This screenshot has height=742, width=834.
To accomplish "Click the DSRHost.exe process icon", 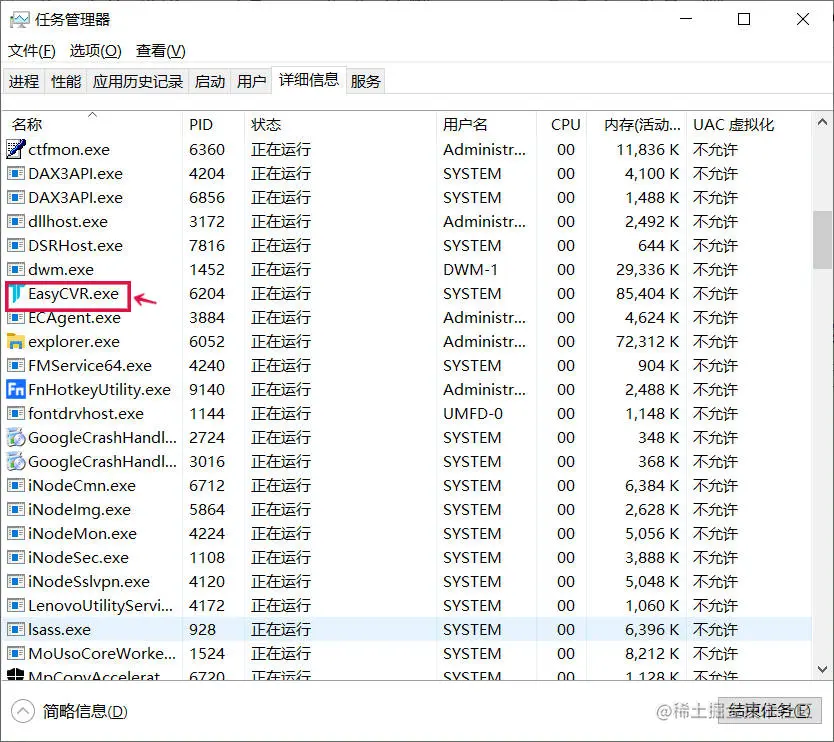I will [x=15, y=245].
